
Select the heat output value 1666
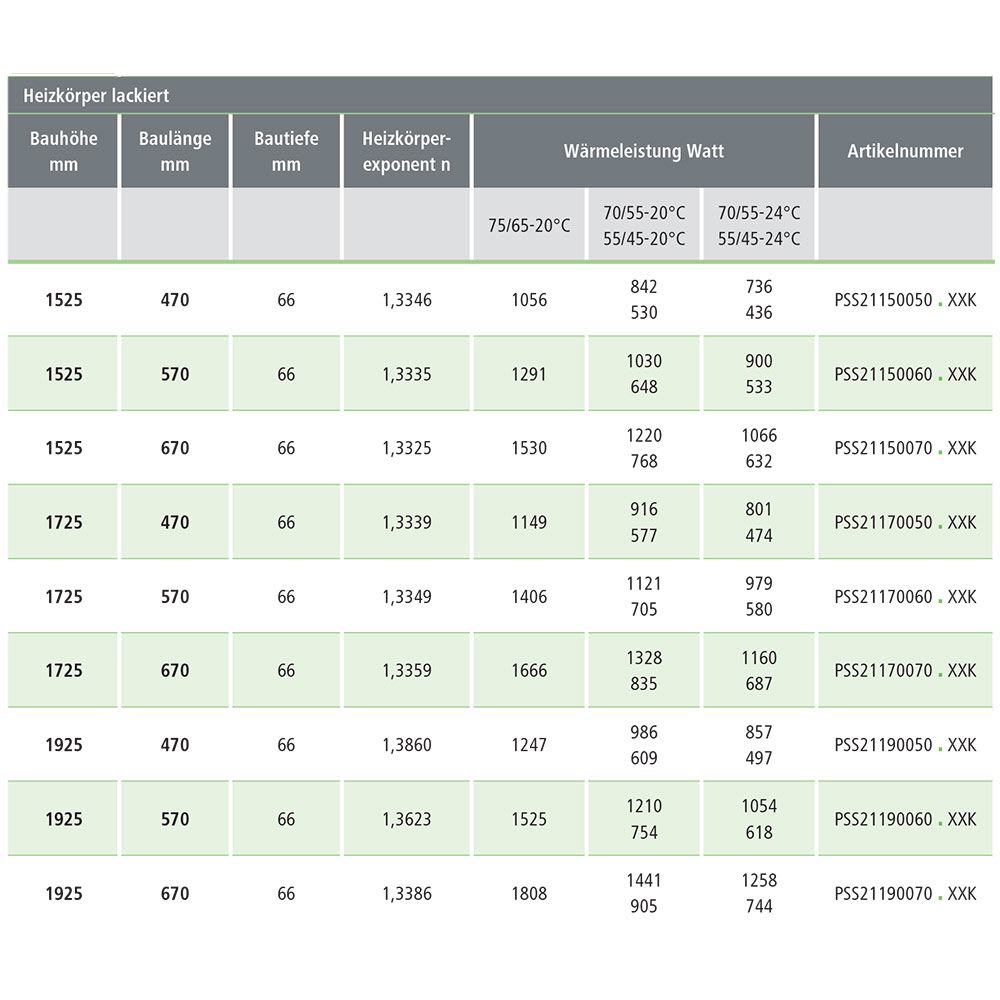[529, 671]
